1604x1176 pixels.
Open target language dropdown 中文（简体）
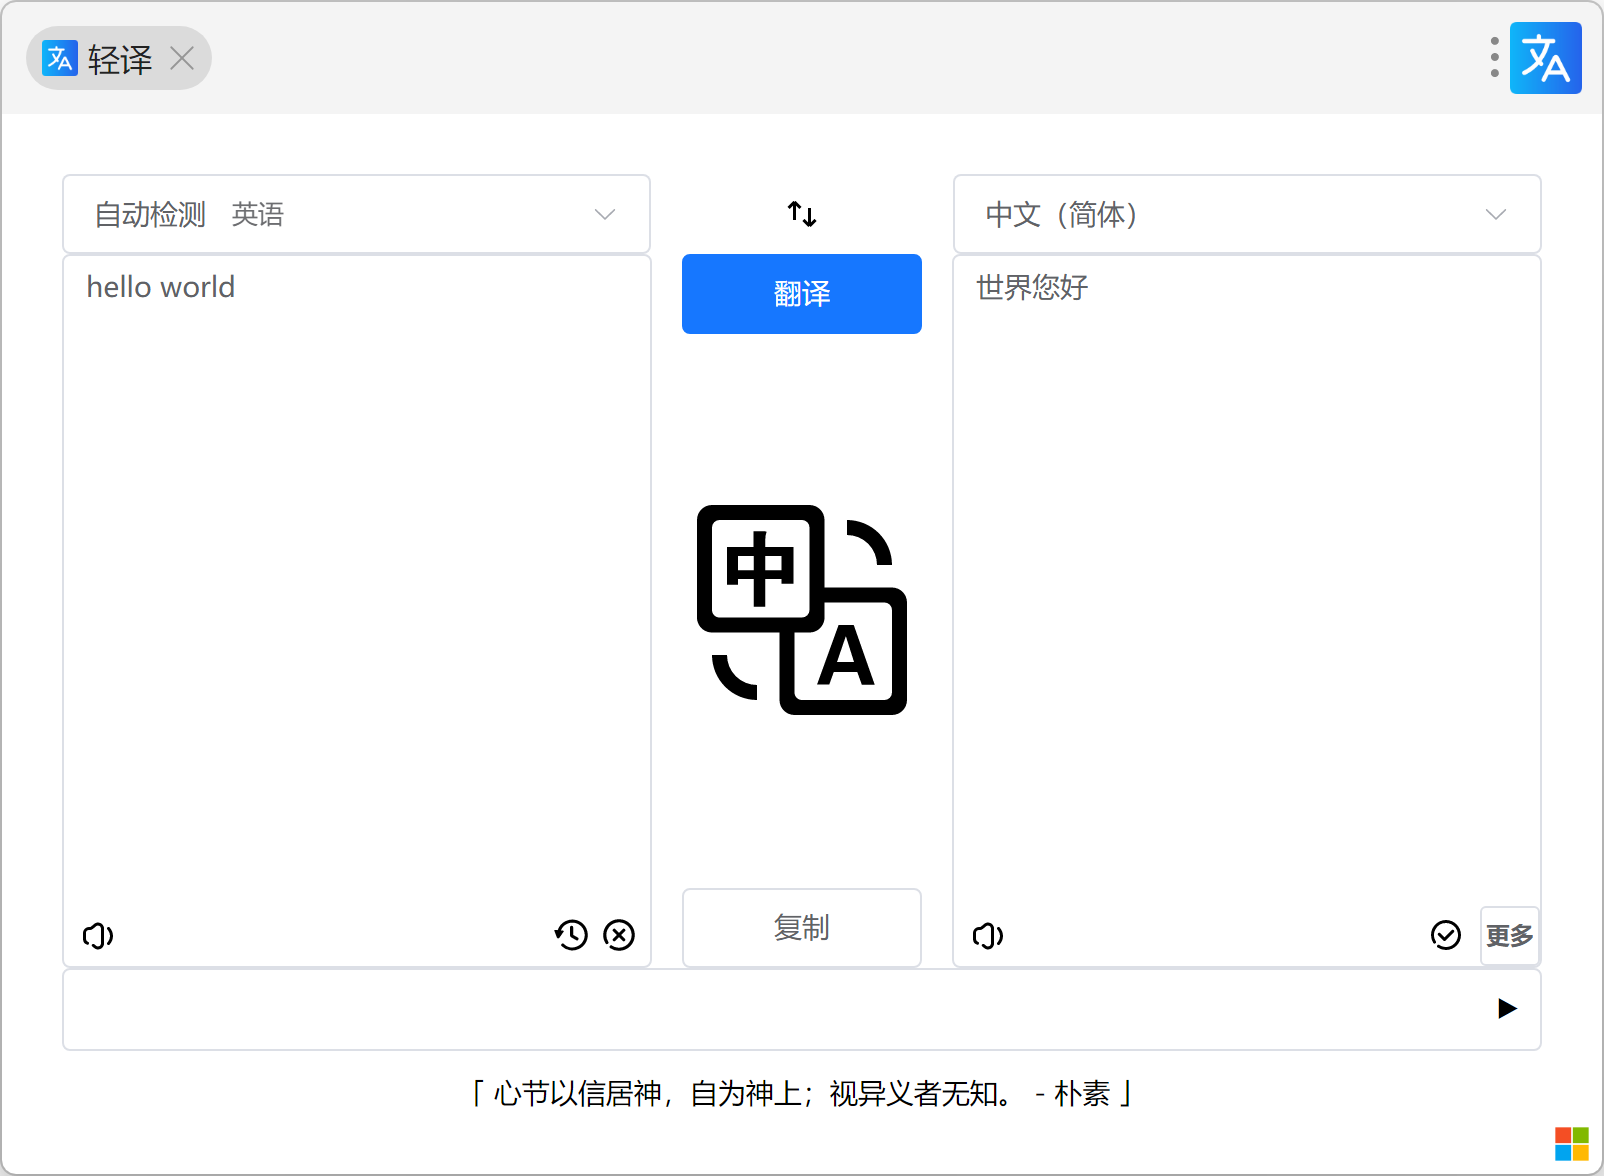(x=1247, y=214)
